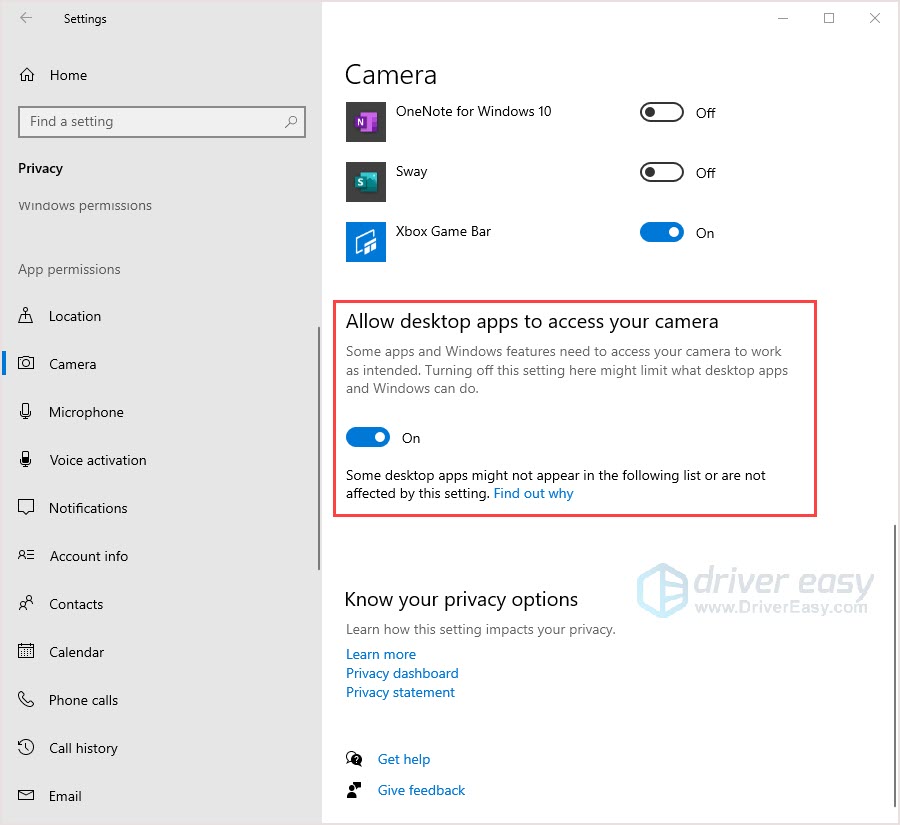900x825 pixels.
Task: Select Notifications in the sidebar
Action: [x=88, y=508]
